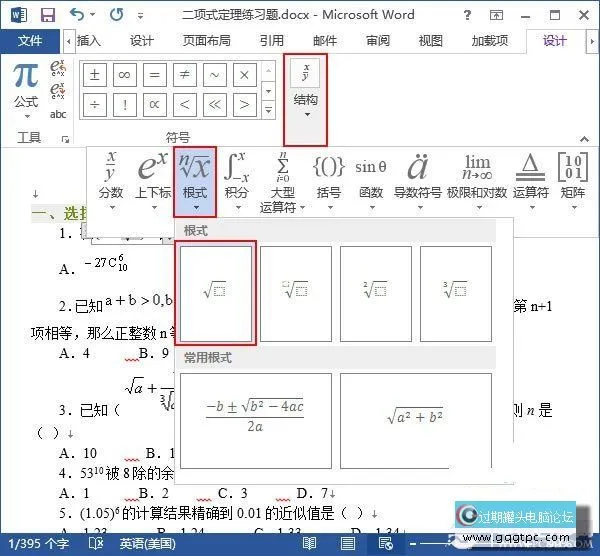The height and width of the screenshot is (556, 600).
Task: Open the 积分 (Integral) dropdown
Action: coord(236,182)
